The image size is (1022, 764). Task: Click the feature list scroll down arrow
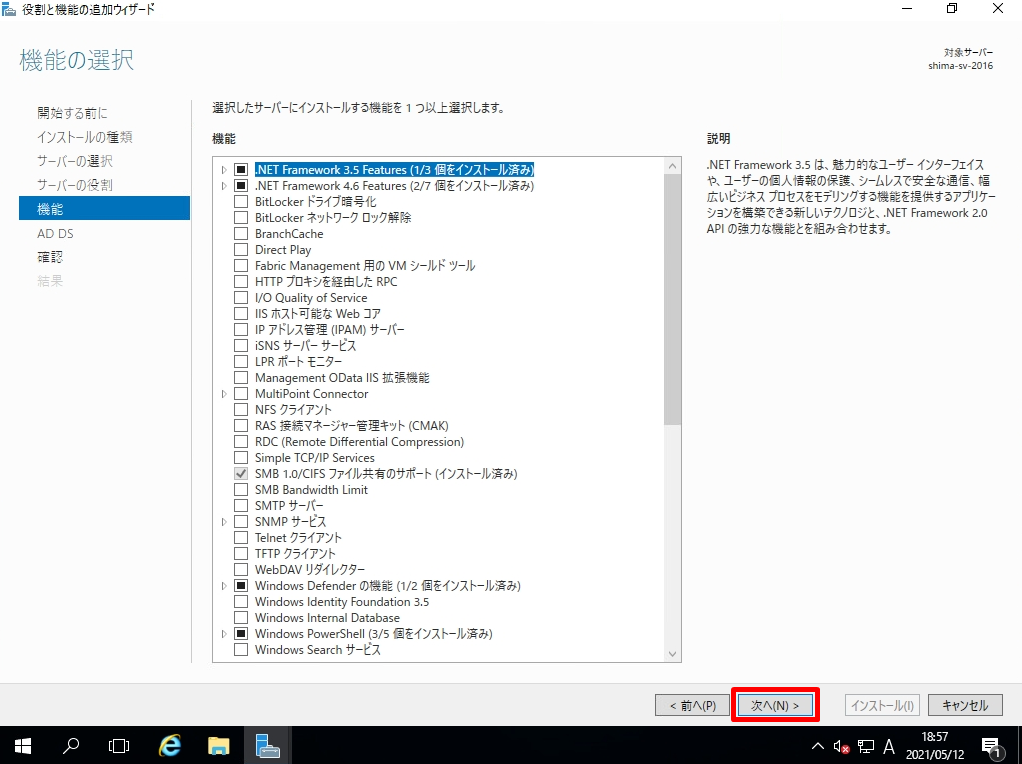pos(673,654)
